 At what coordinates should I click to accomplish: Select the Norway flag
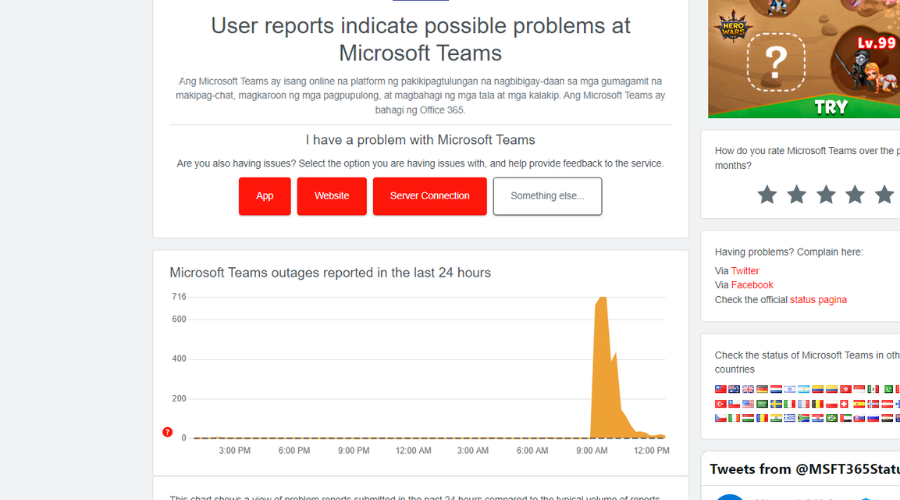click(873, 404)
